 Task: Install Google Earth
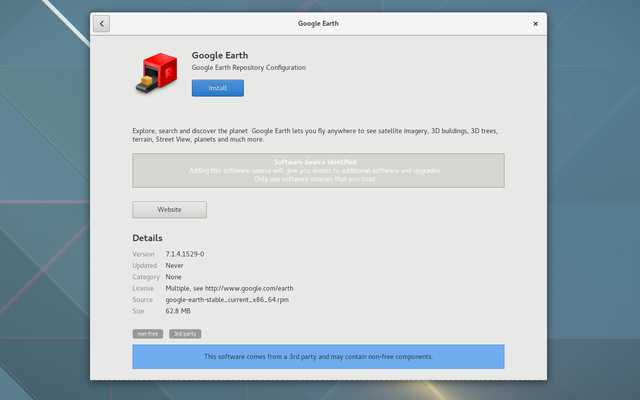coord(218,88)
